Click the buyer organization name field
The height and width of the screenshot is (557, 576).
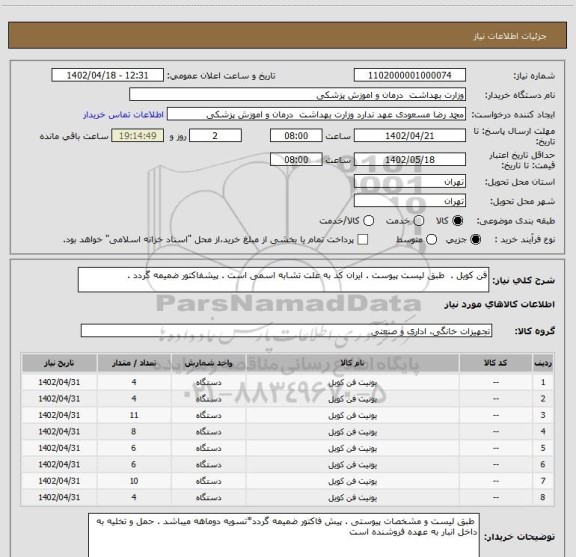click(298, 95)
